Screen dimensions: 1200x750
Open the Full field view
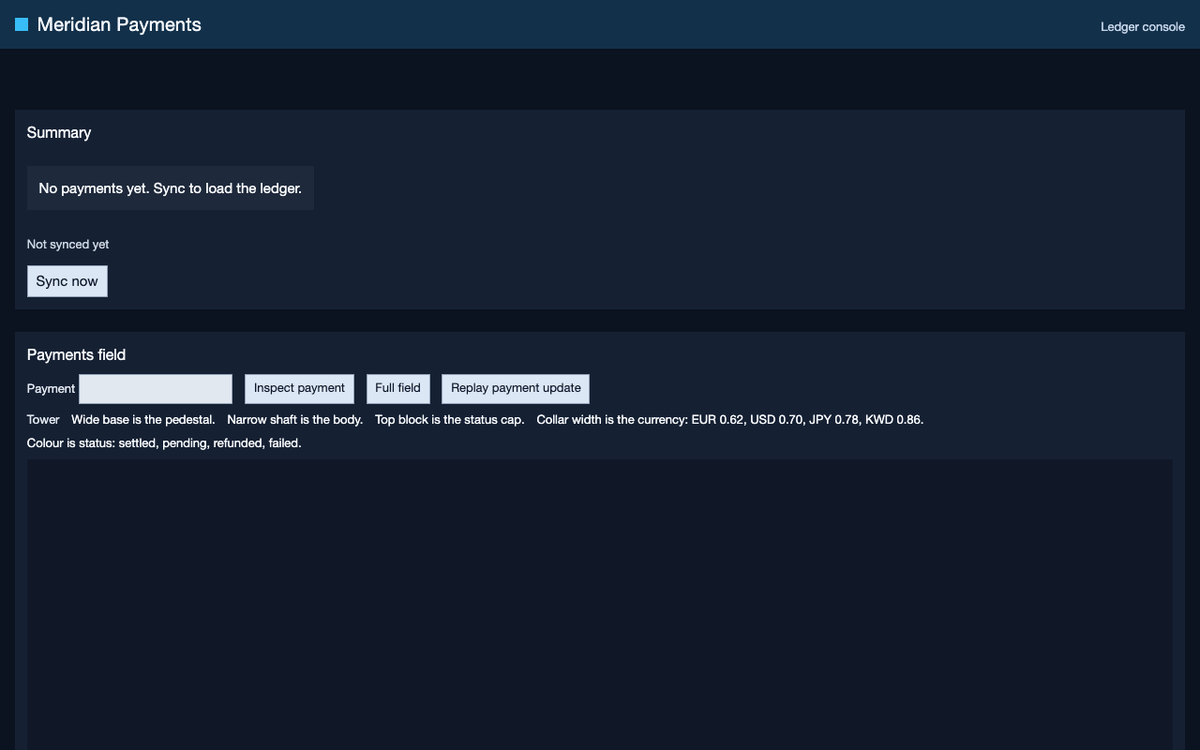[398, 388]
